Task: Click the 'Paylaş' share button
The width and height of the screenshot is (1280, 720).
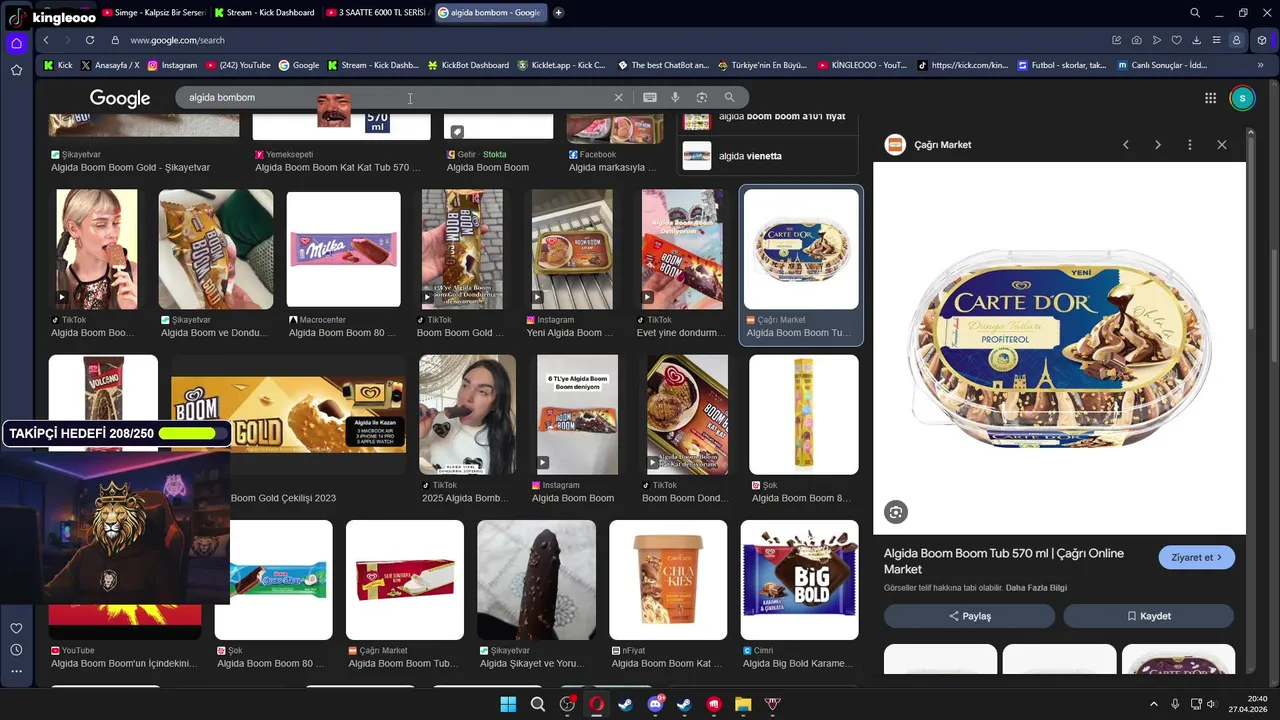Action: pyautogui.click(x=969, y=616)
